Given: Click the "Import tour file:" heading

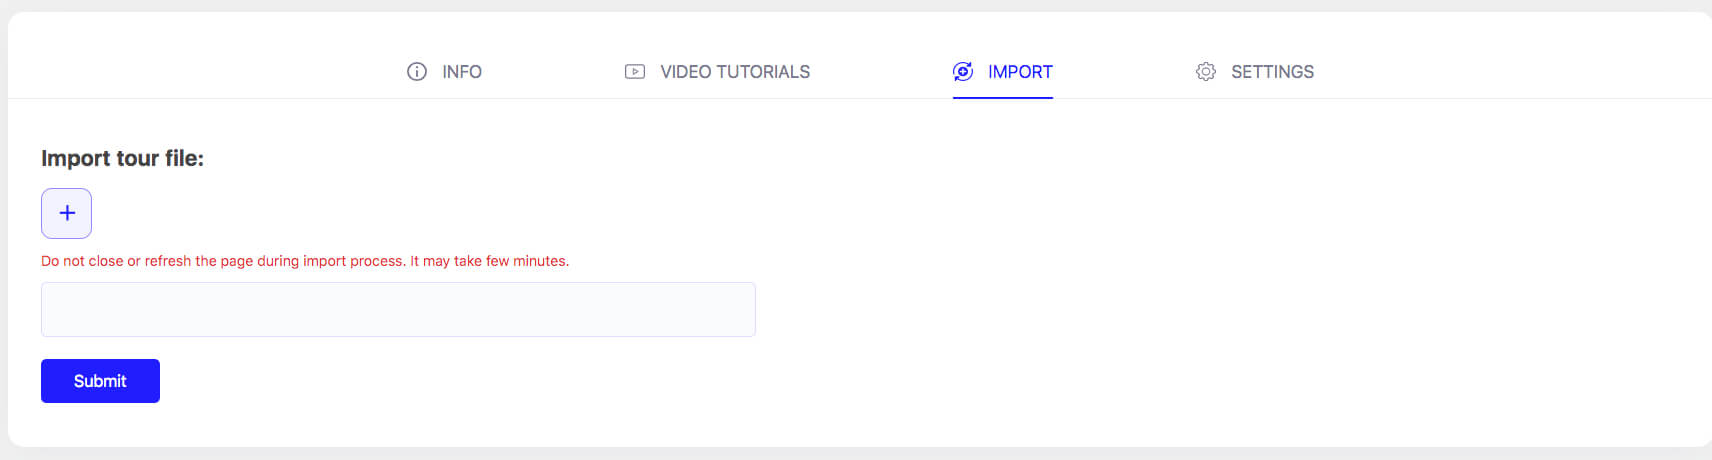Looking at the screenshot, I should (122, 158).
